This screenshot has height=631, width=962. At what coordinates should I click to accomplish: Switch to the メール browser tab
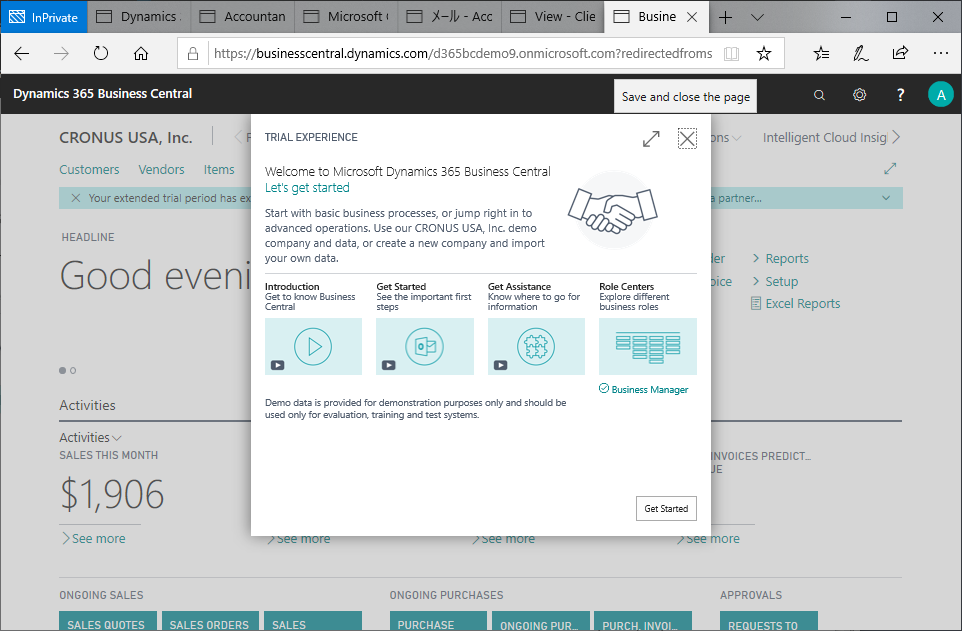(450, 17)
